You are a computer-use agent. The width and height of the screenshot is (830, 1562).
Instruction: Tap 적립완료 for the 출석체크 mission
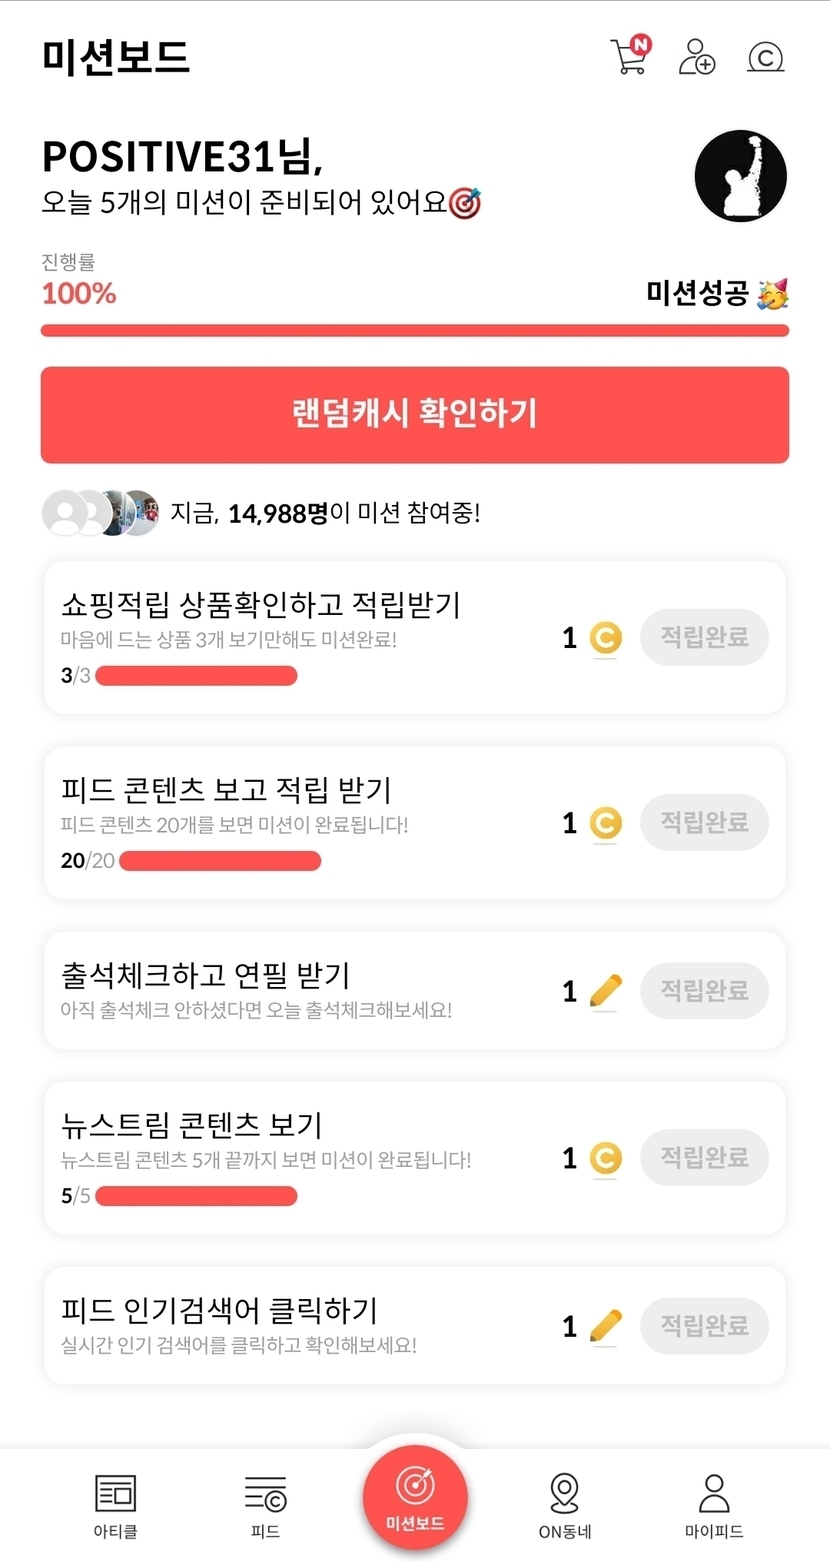pos(704,990)
